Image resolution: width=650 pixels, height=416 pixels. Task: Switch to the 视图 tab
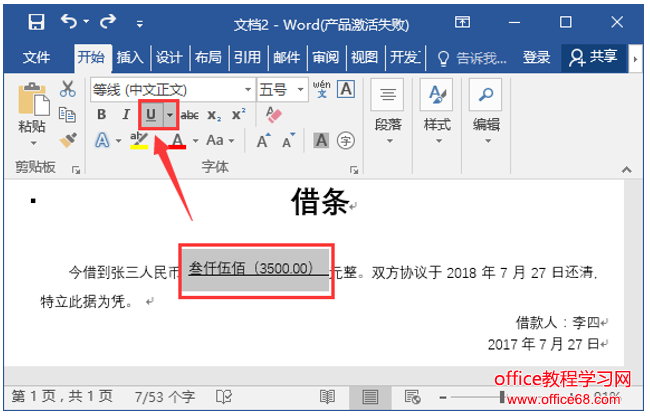(x=364, y=57)
